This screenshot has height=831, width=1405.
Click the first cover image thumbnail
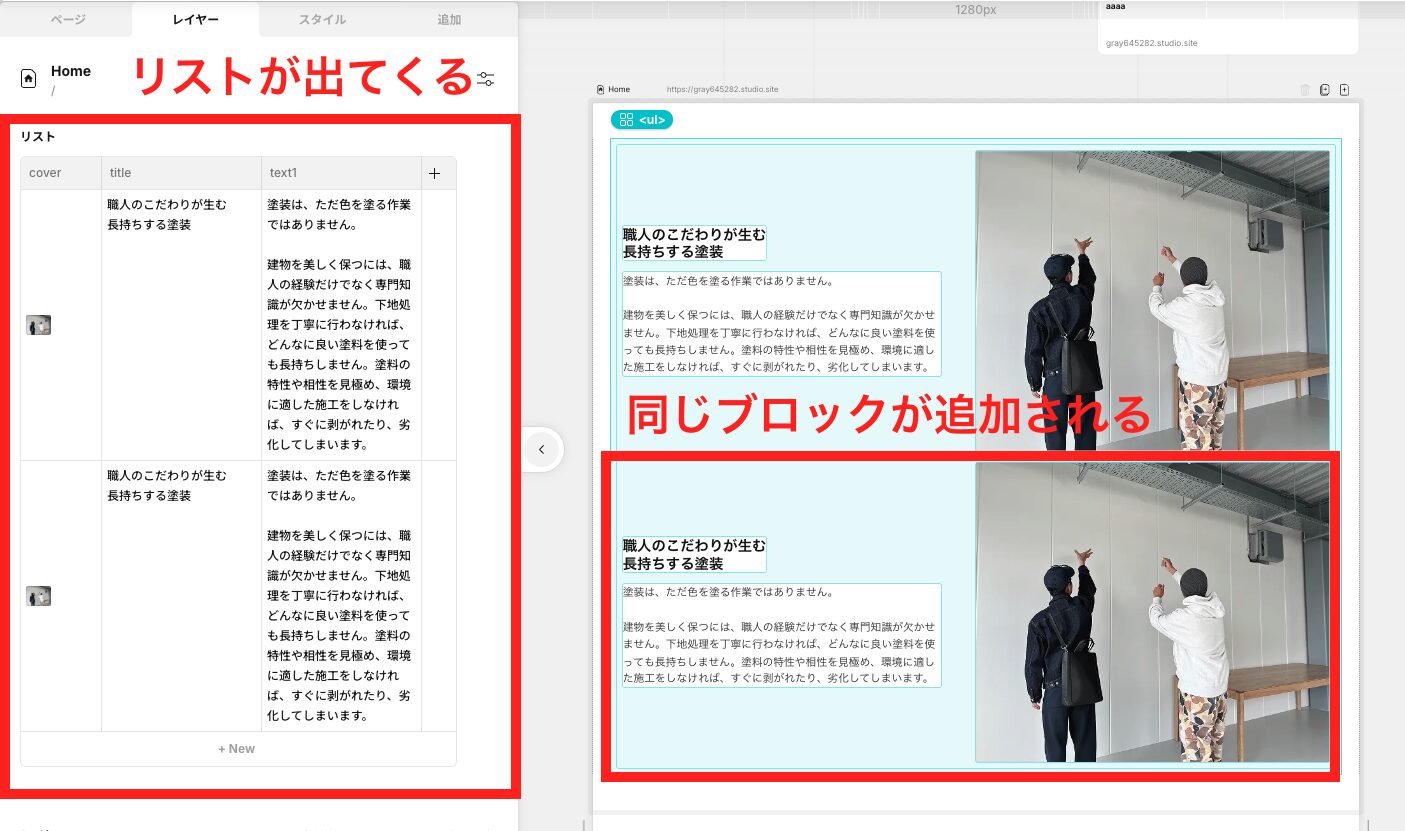point(38,324)
